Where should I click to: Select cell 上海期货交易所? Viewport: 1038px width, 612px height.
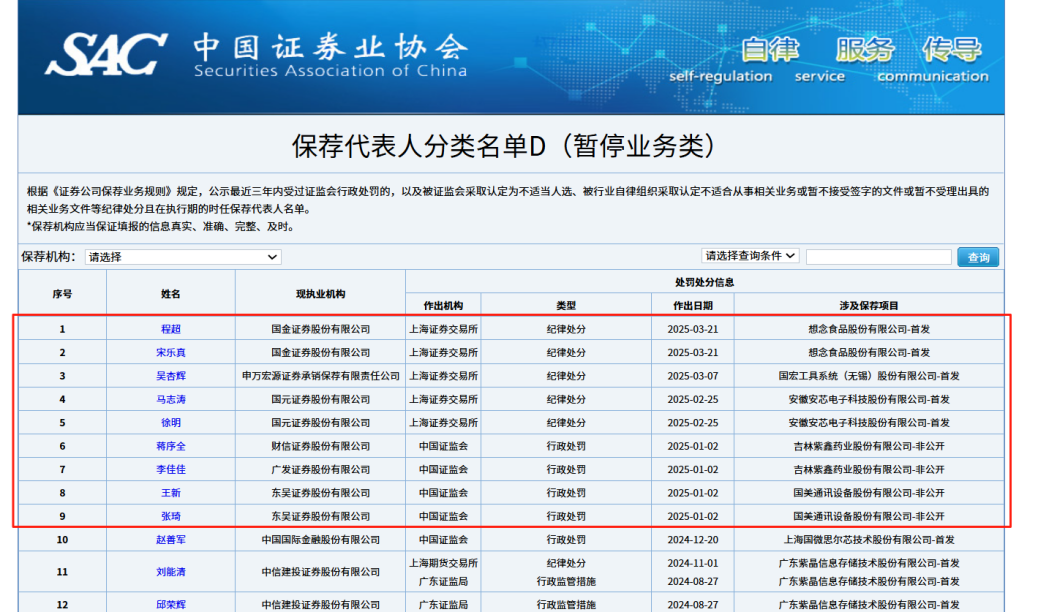pyautogui.click(x=444, y=563)
